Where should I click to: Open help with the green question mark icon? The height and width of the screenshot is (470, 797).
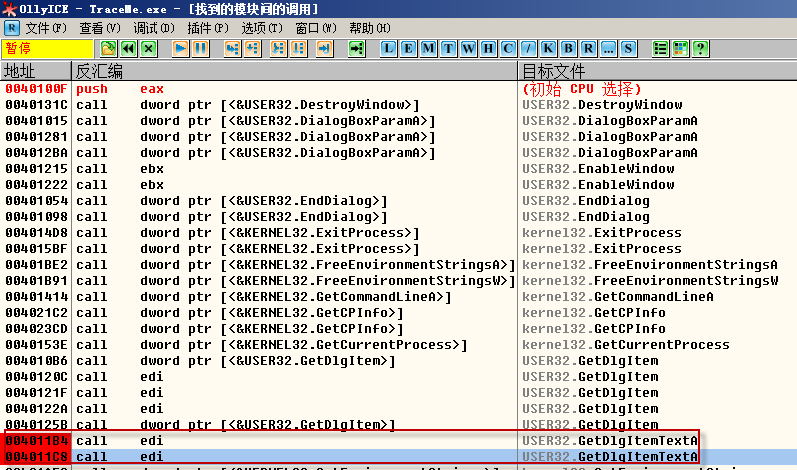[701, 49]
